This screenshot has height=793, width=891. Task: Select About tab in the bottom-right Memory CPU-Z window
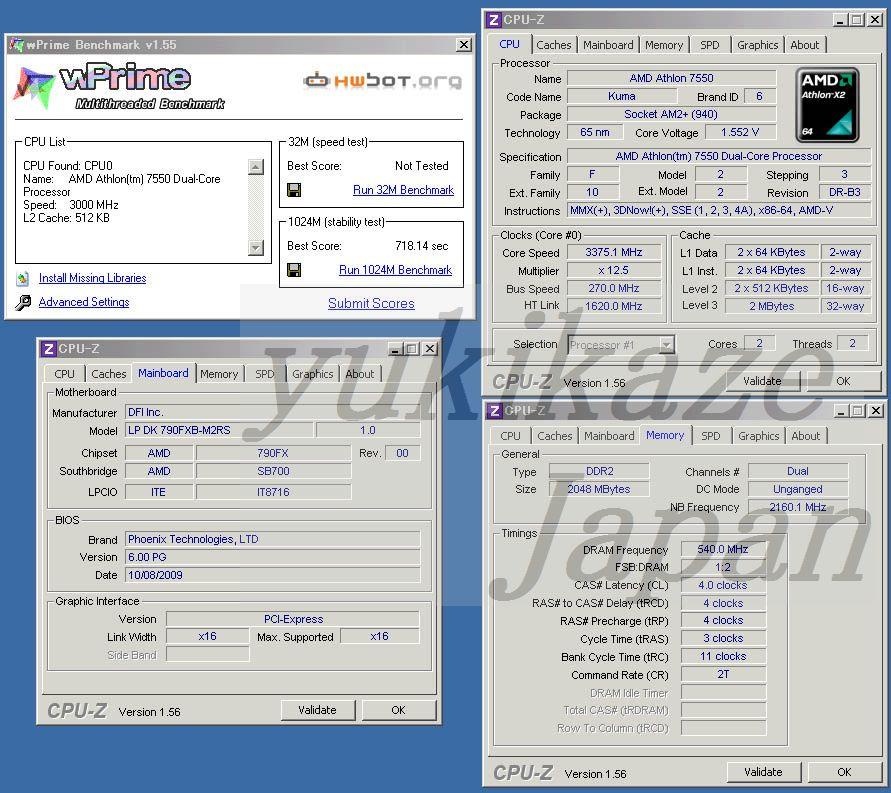click(x=806, y=436)
